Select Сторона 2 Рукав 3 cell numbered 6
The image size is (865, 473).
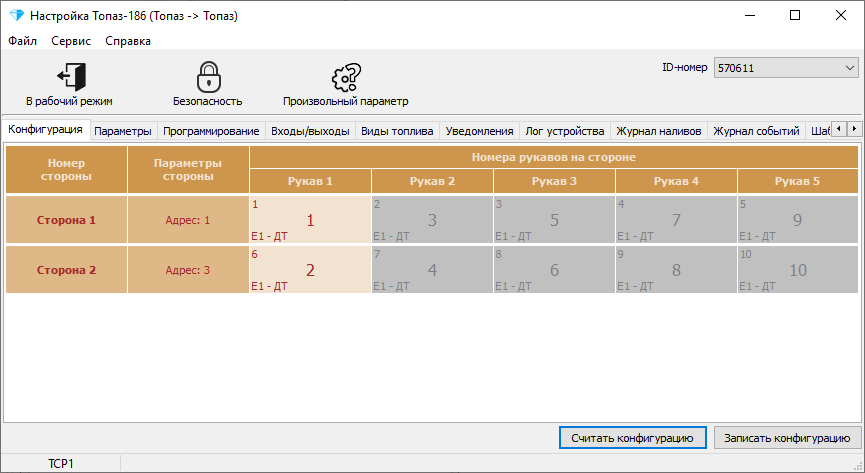pos(554,270)
